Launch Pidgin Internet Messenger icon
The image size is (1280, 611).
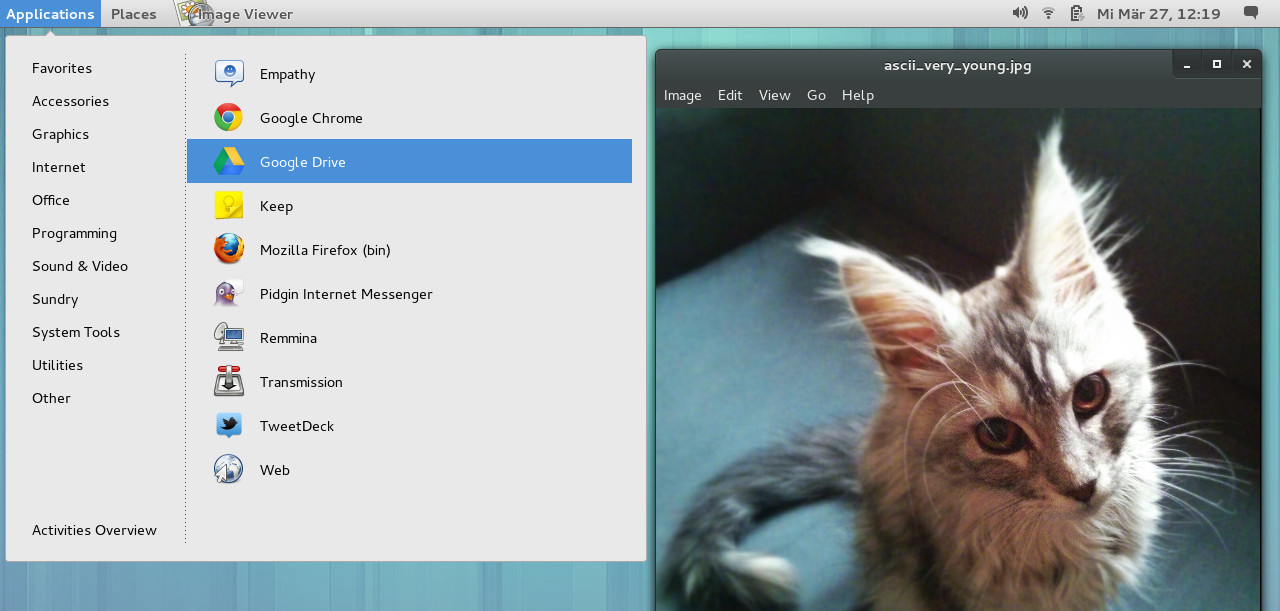pyautogui.click(x=229, y=294)
